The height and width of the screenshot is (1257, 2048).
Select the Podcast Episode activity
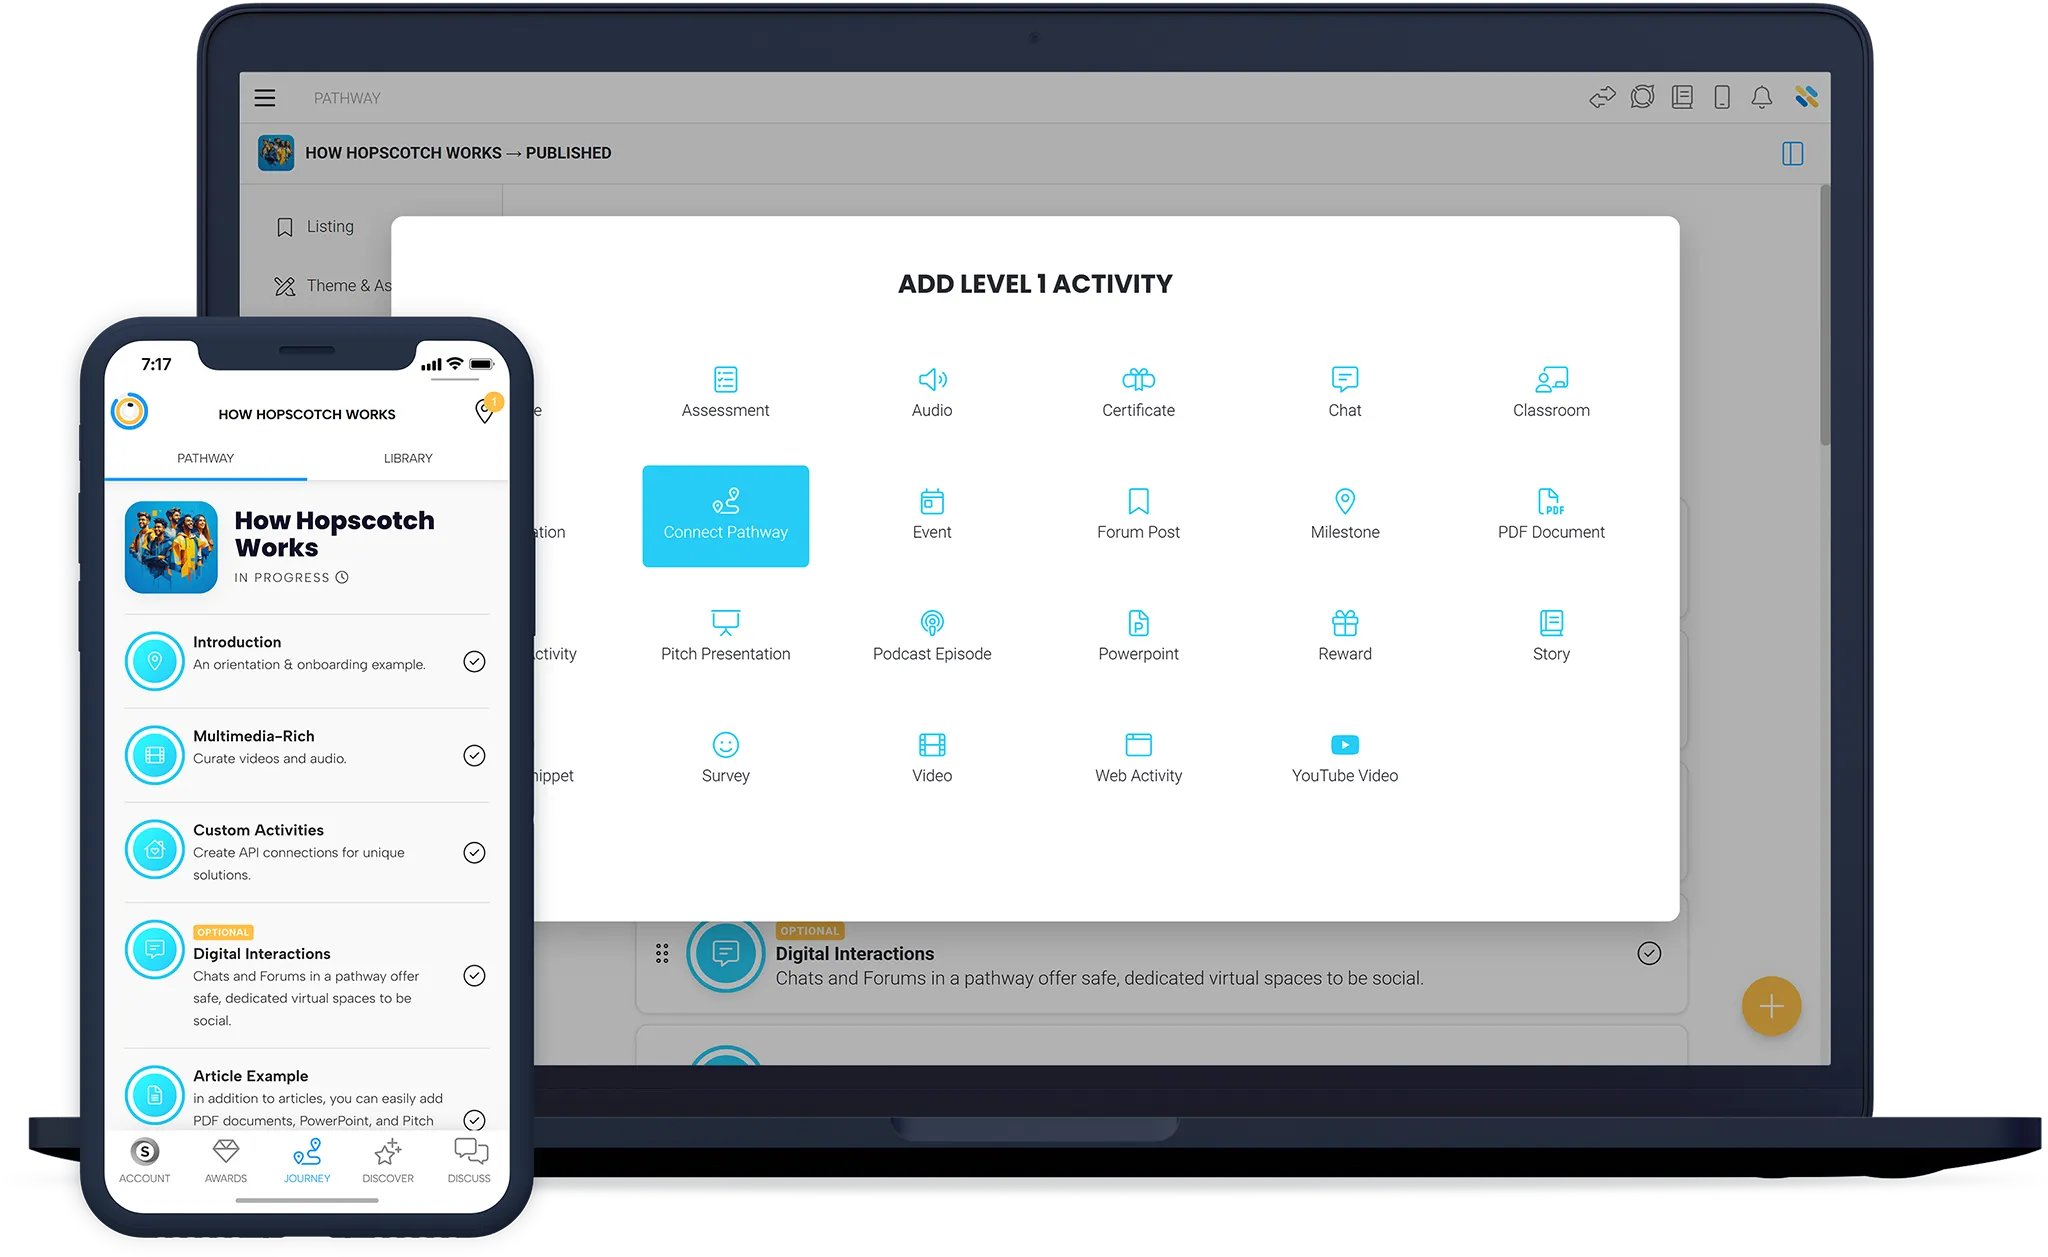(x=932, y=637)
